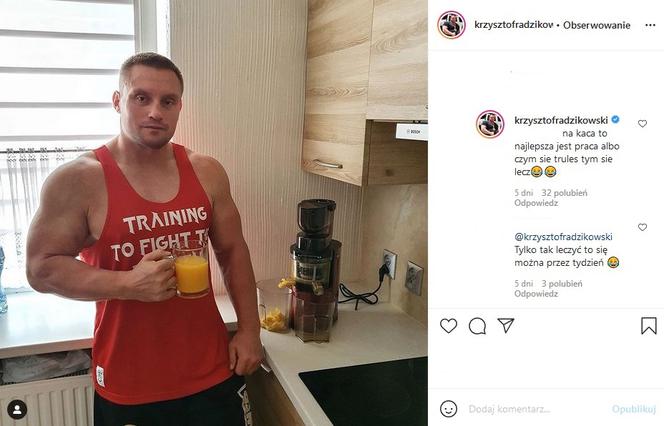Open the krzysztofradzikowski header username link
The height and width of the screenshot is (426, 664).
(514, 25)
